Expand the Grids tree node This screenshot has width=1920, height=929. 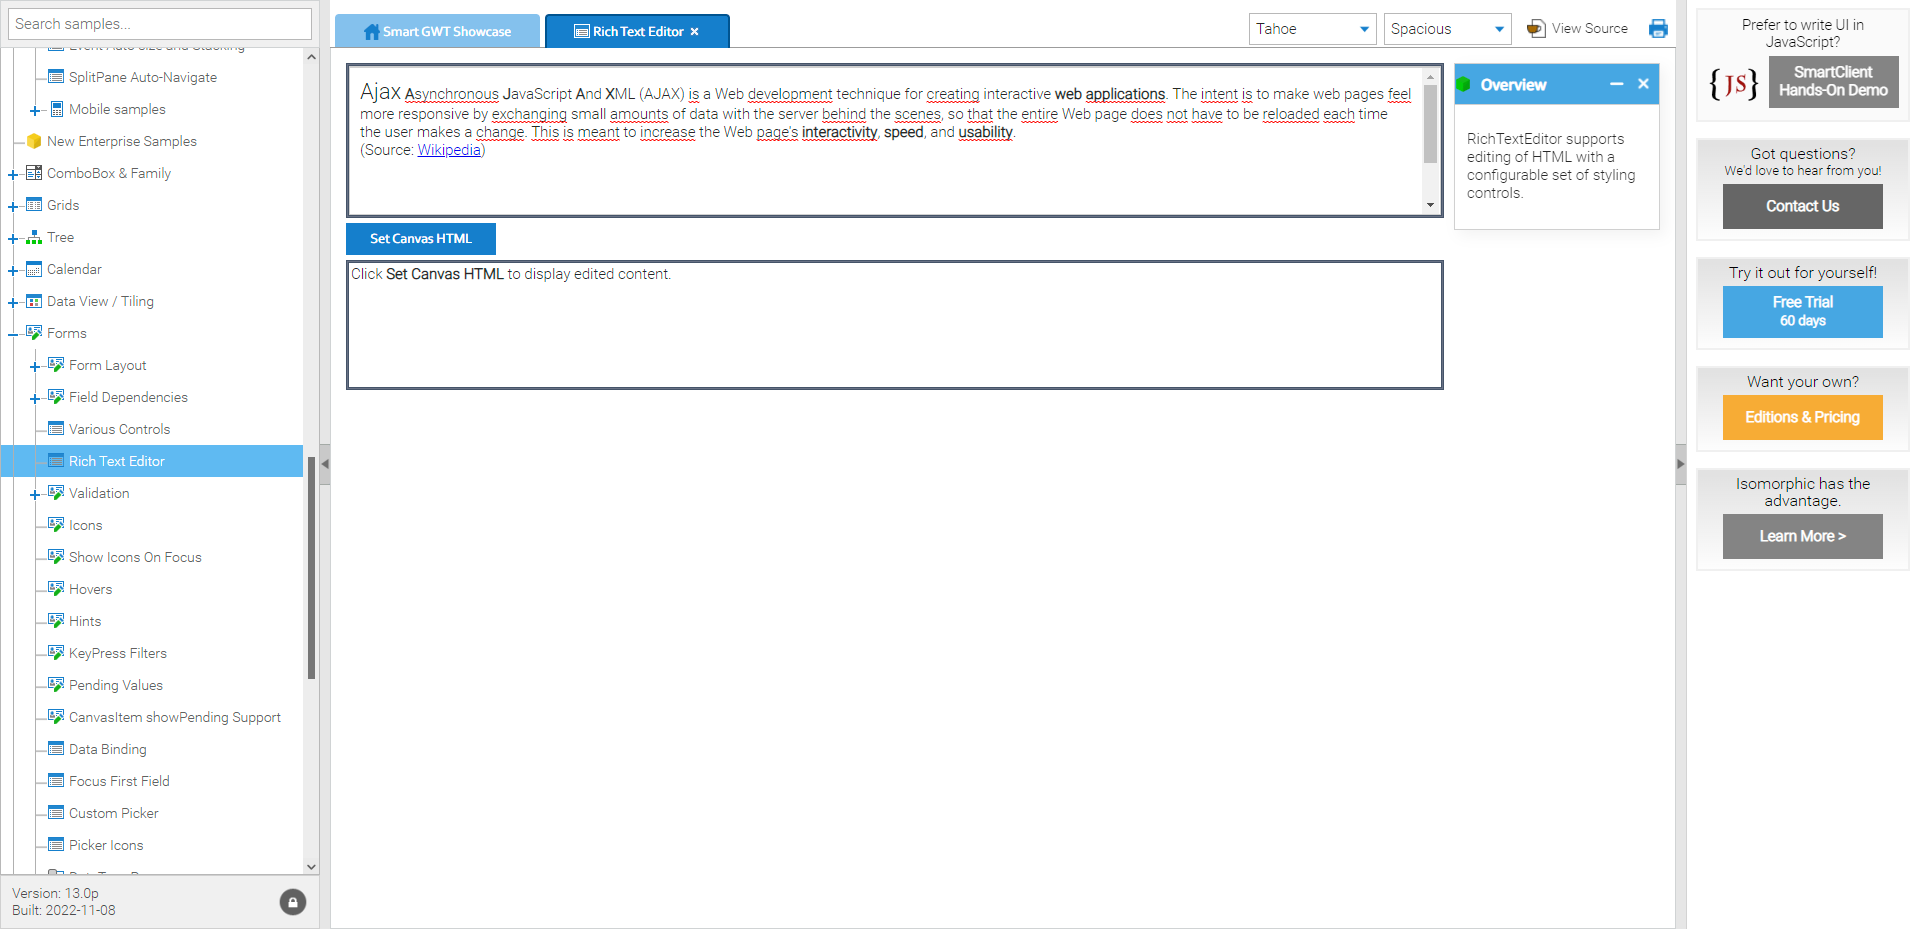(x=13, y=206)
